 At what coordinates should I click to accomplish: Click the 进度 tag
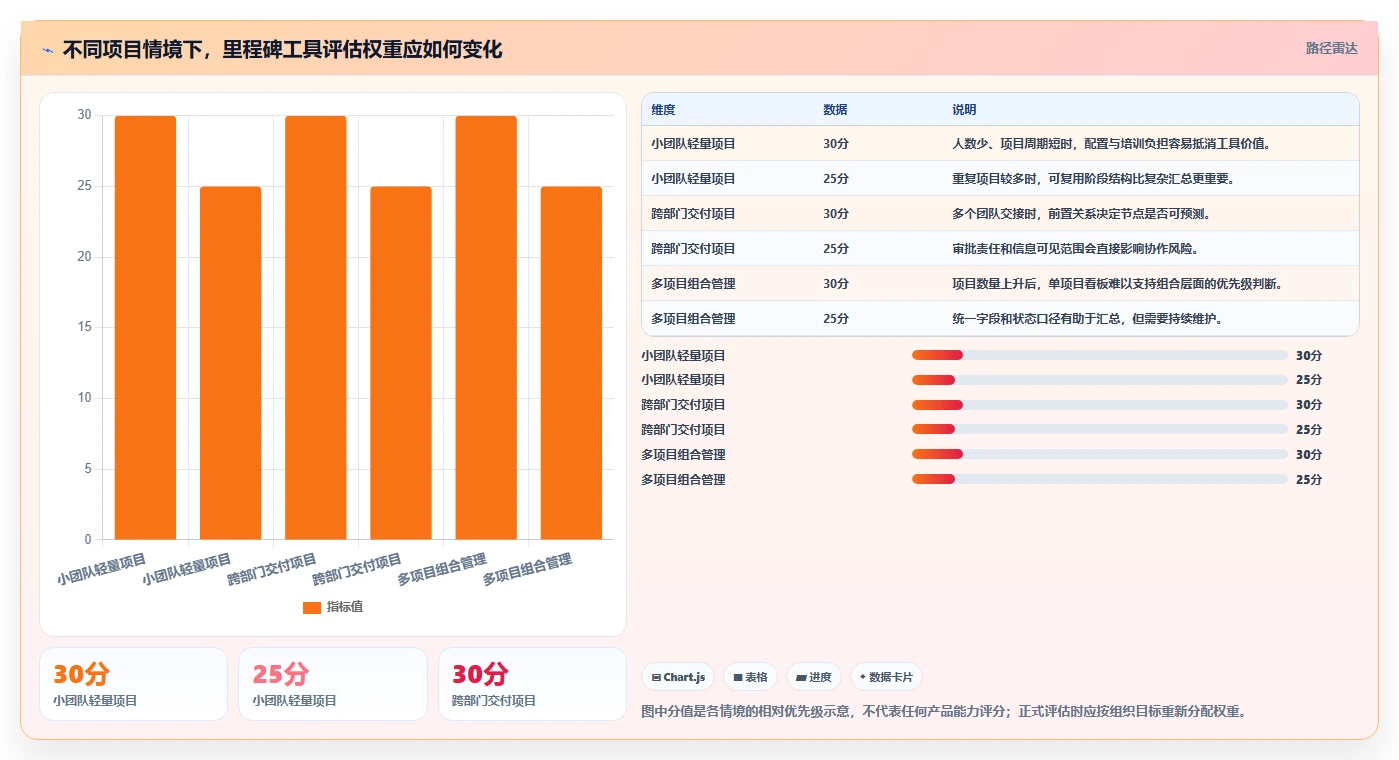(x=814, y=677)
